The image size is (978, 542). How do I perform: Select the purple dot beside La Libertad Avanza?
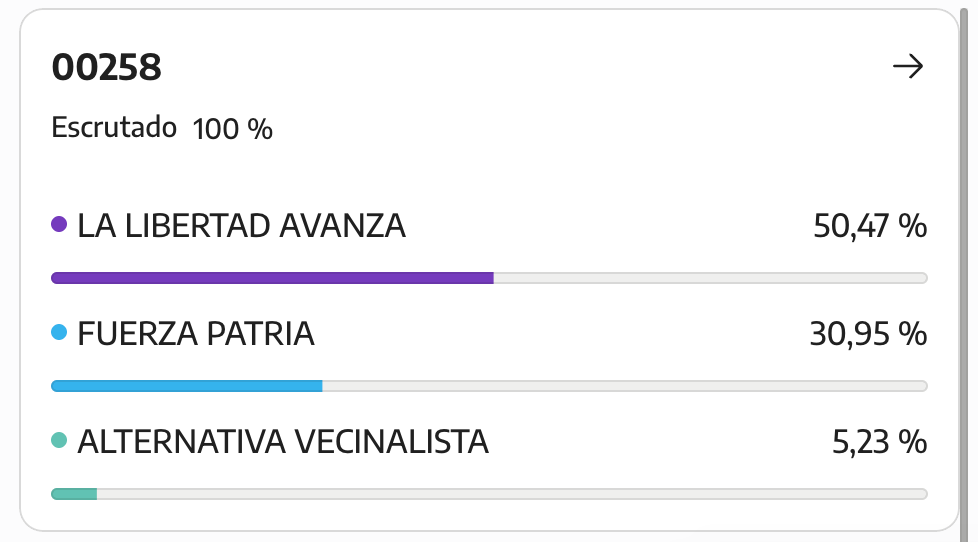click(x=59, y=224)
